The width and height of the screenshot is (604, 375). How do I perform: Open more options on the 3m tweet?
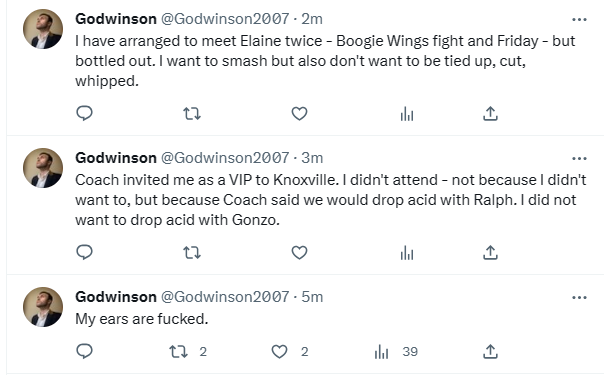[579, 158]
